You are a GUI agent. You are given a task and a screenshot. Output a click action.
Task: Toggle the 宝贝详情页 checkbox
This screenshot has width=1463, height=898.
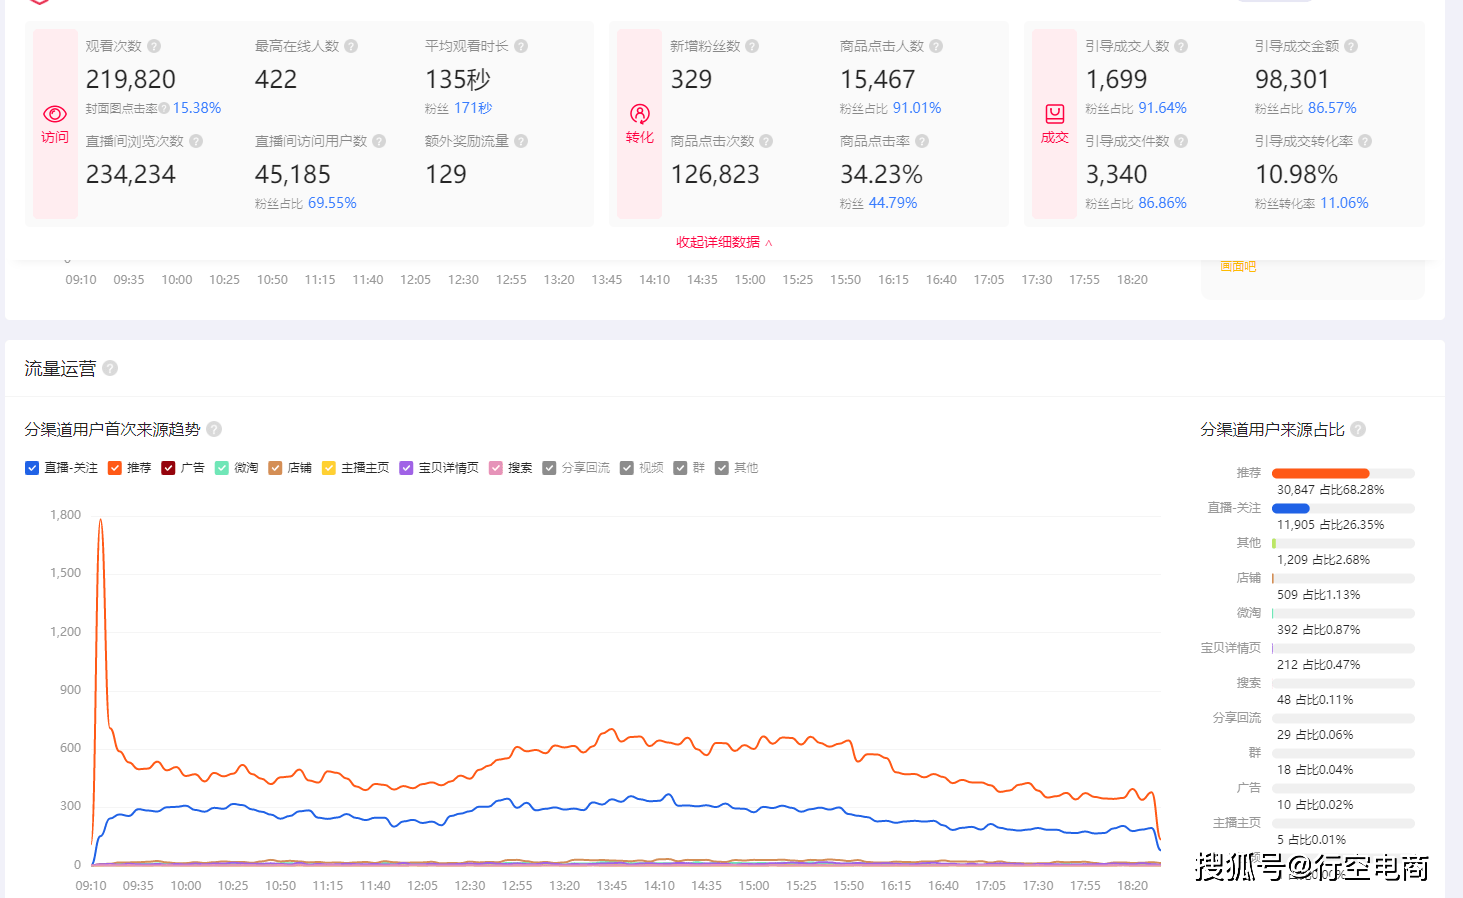(406, 468)
